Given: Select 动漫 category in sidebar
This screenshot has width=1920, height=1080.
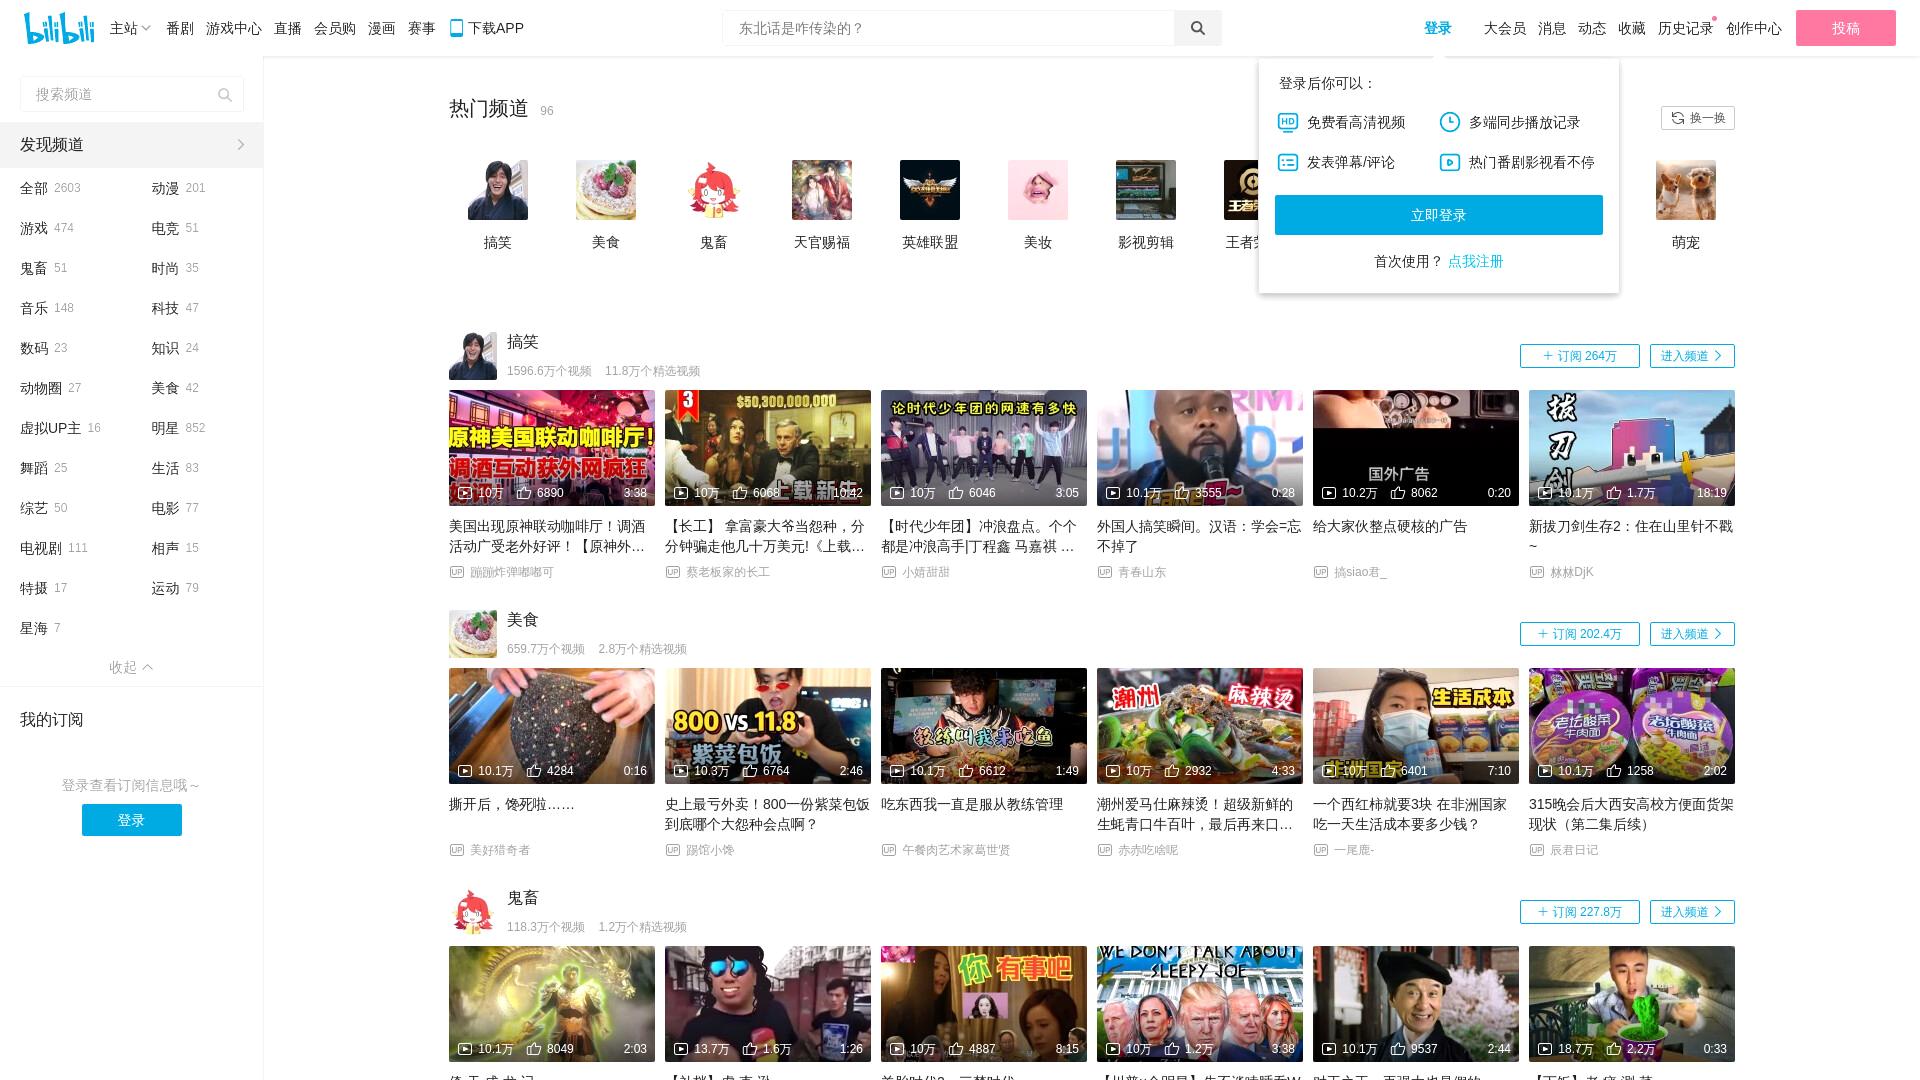Looking at the screenshot, I should pyautogui.click(x=178, y=188).
